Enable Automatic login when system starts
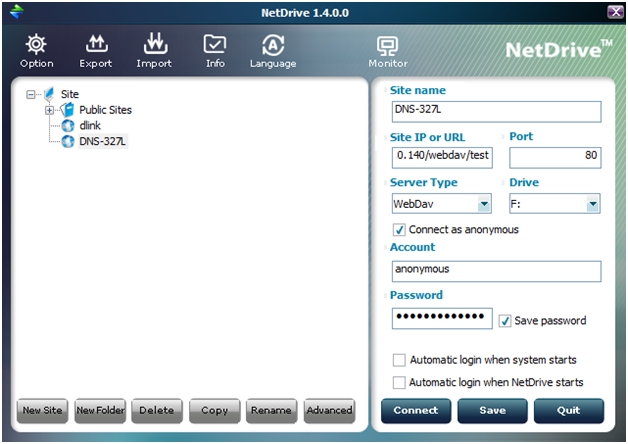628x444 pixels. pyautogui.click(x=400, y=360)
